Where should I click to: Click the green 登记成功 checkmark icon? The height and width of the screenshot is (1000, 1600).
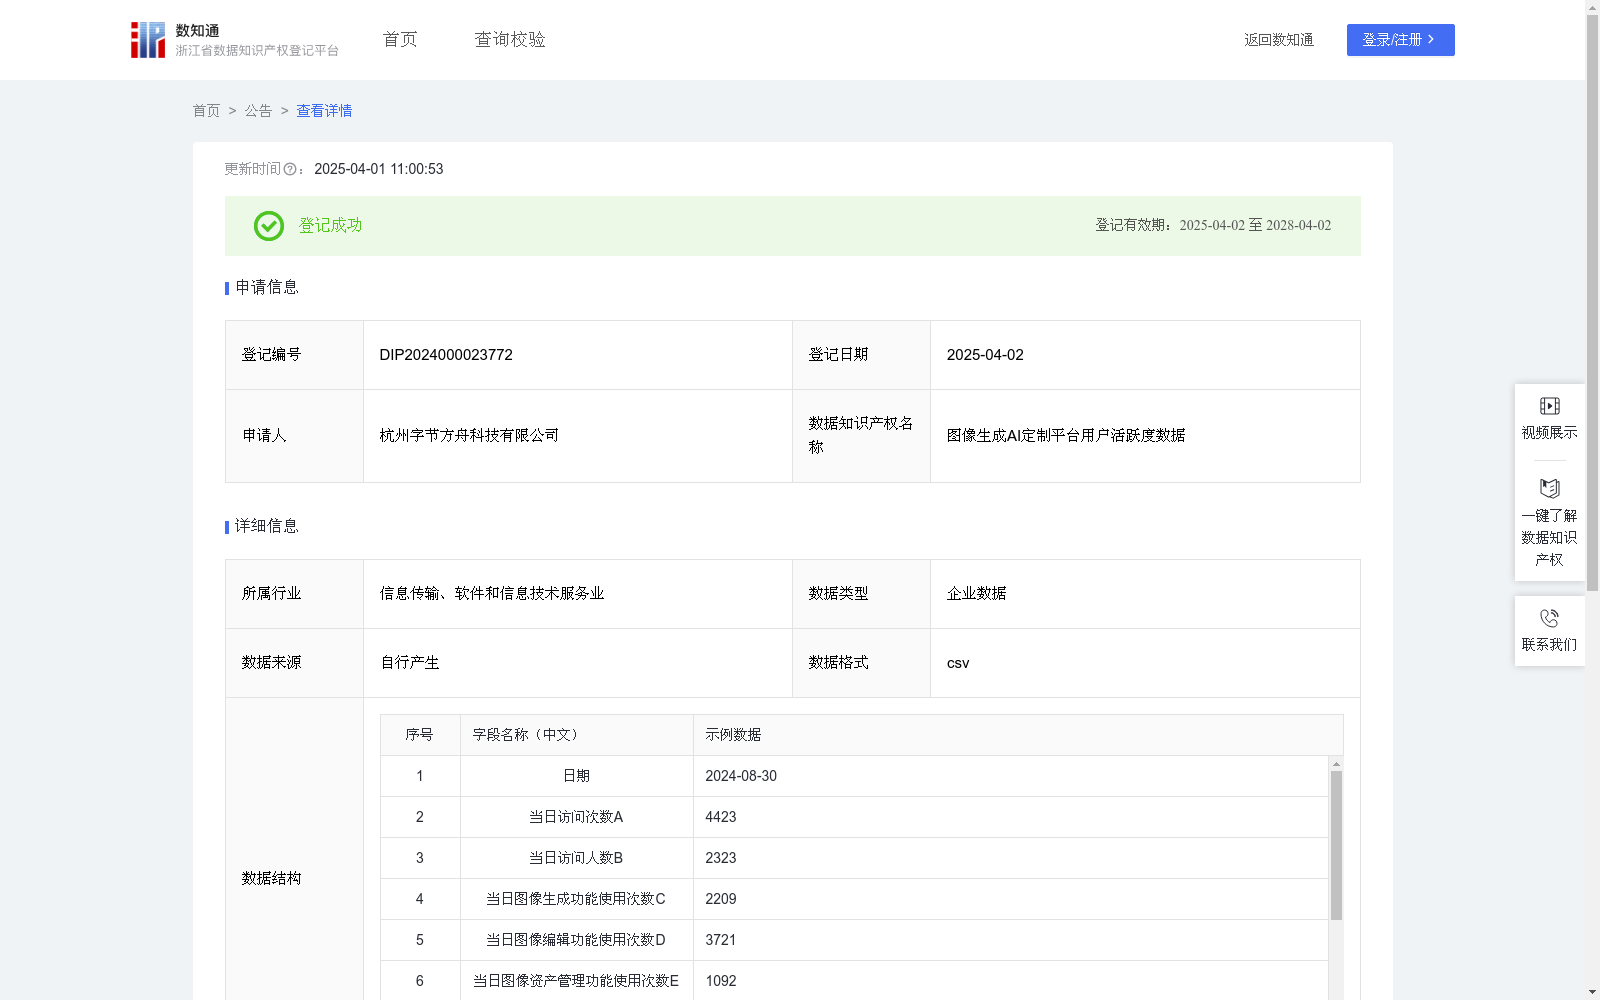(268, 226)
